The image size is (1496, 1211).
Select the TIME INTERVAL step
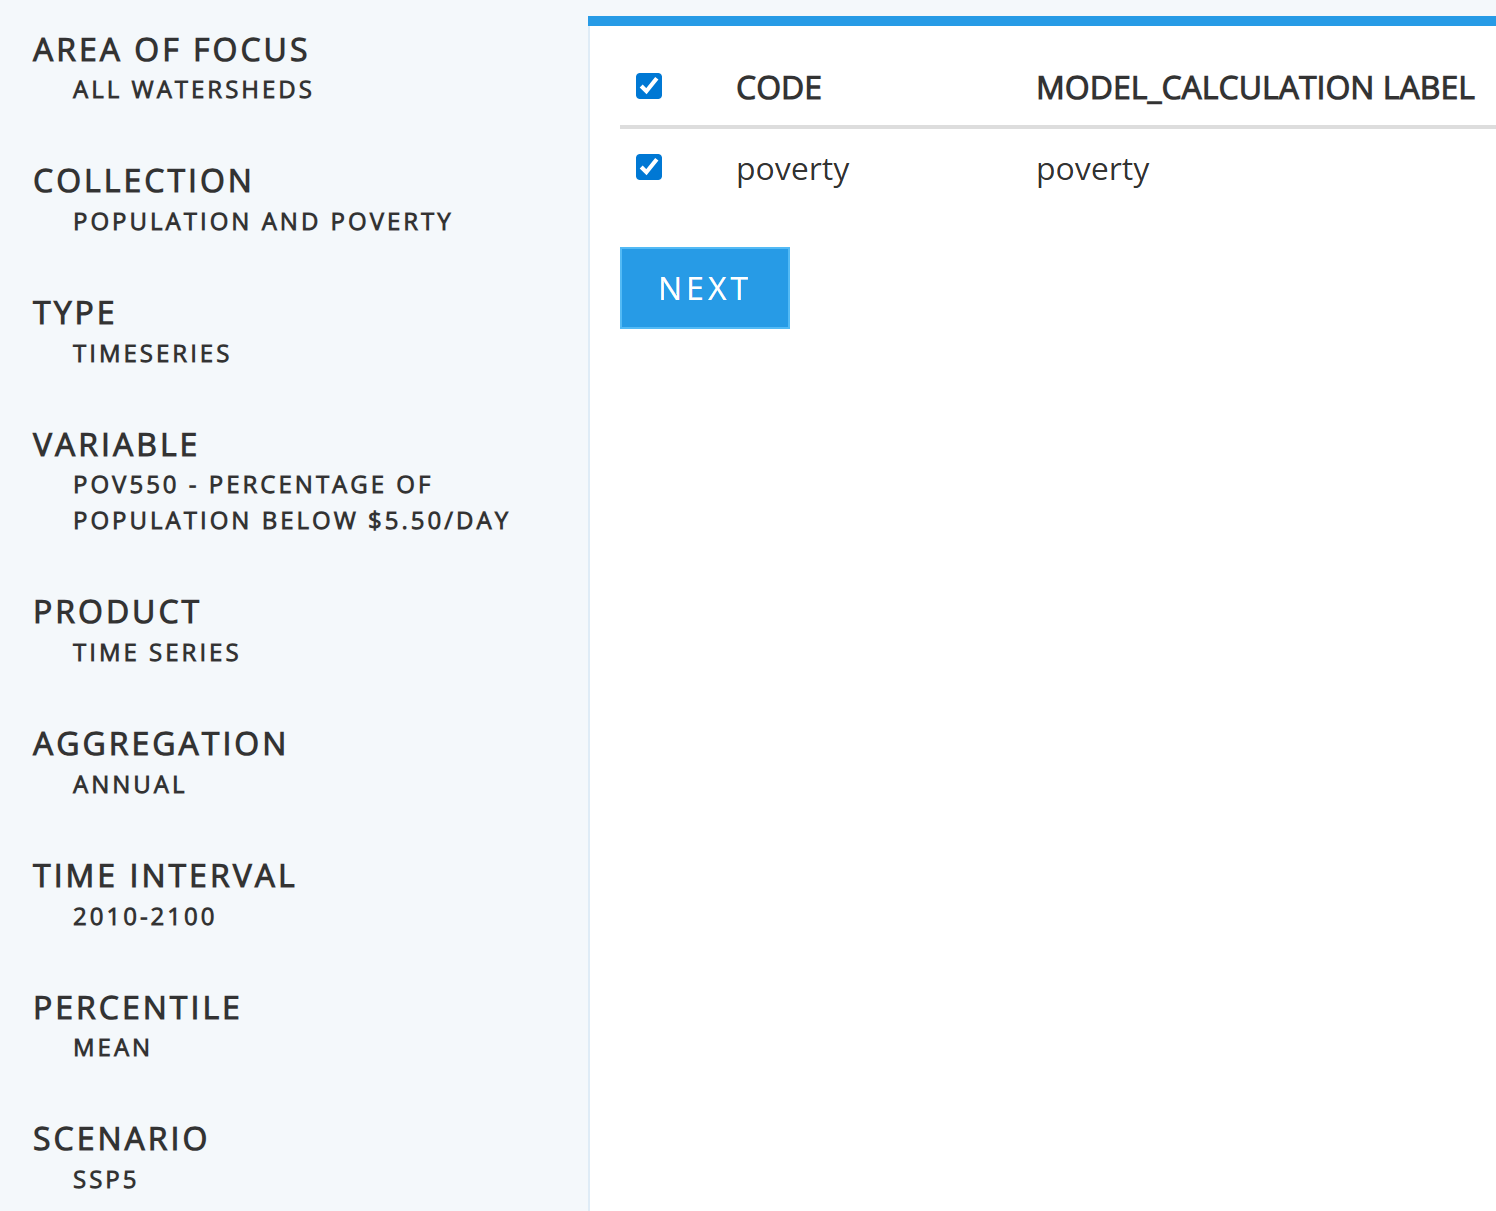pyautogui.click(x=165, y=876)
